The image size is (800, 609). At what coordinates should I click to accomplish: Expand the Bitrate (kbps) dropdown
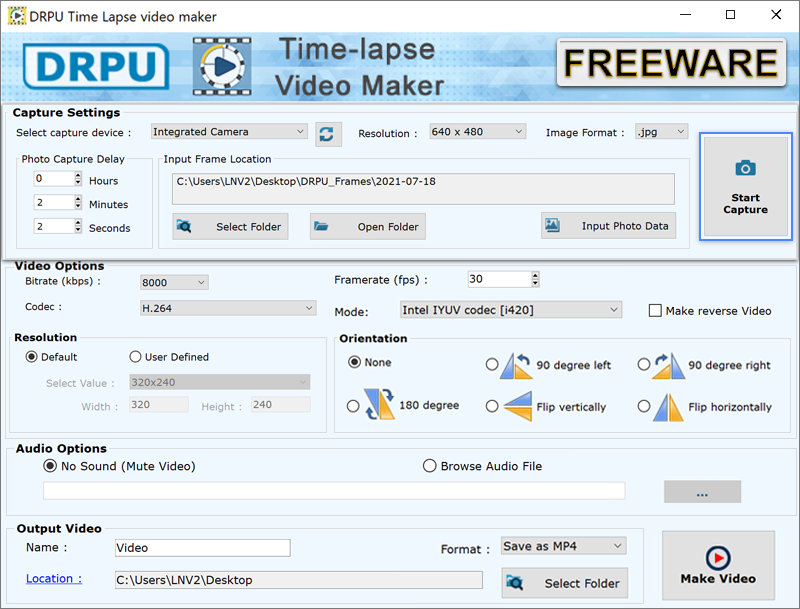point(174,283)
